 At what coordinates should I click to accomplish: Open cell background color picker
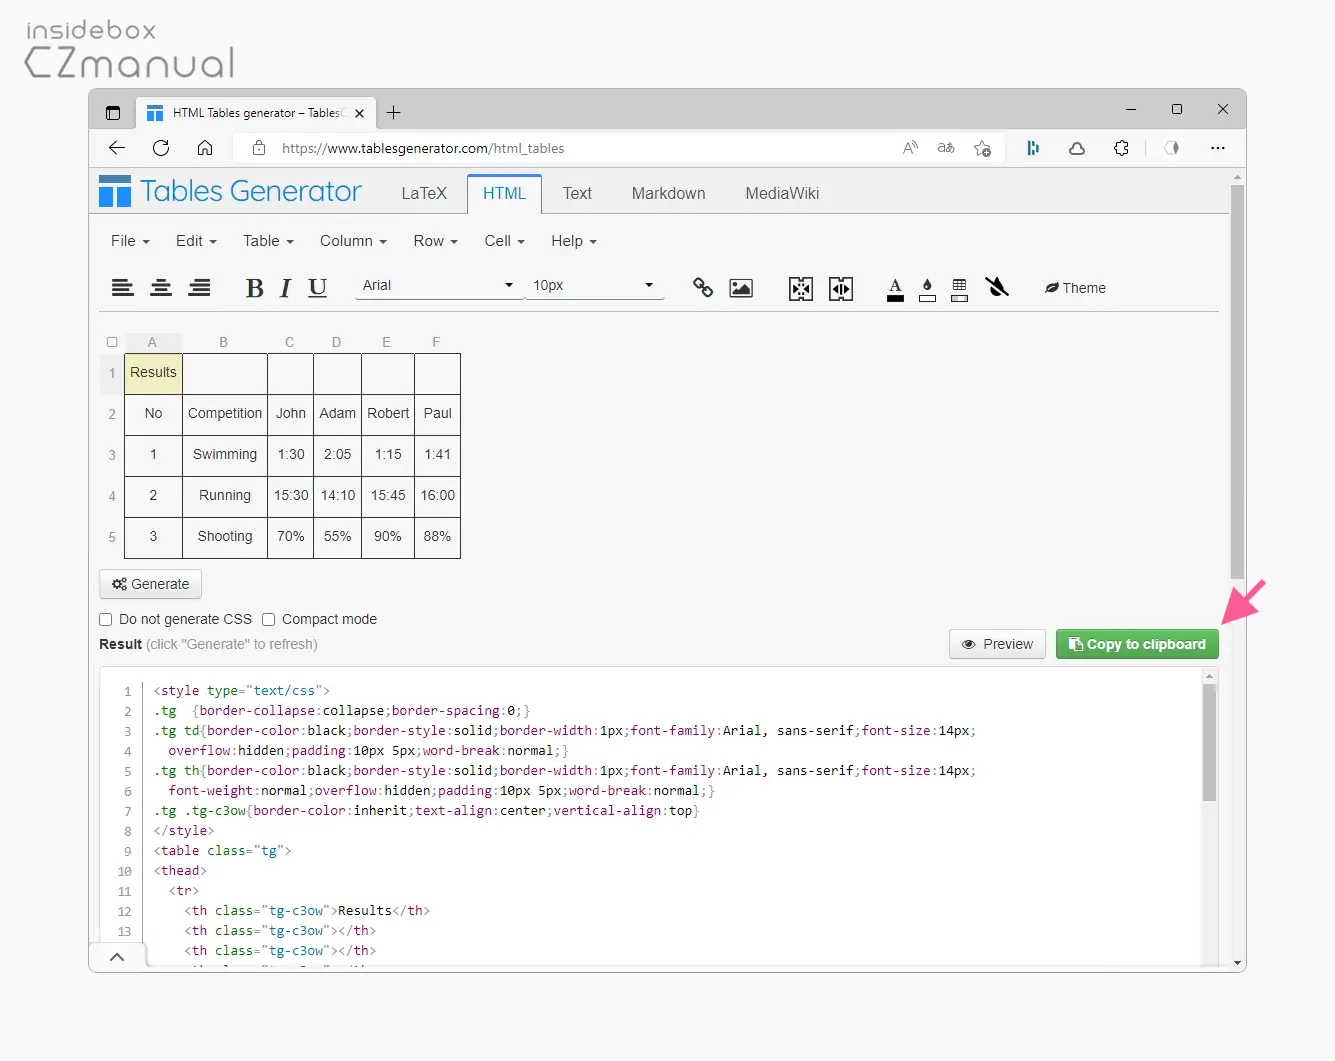tap(927, 289)
